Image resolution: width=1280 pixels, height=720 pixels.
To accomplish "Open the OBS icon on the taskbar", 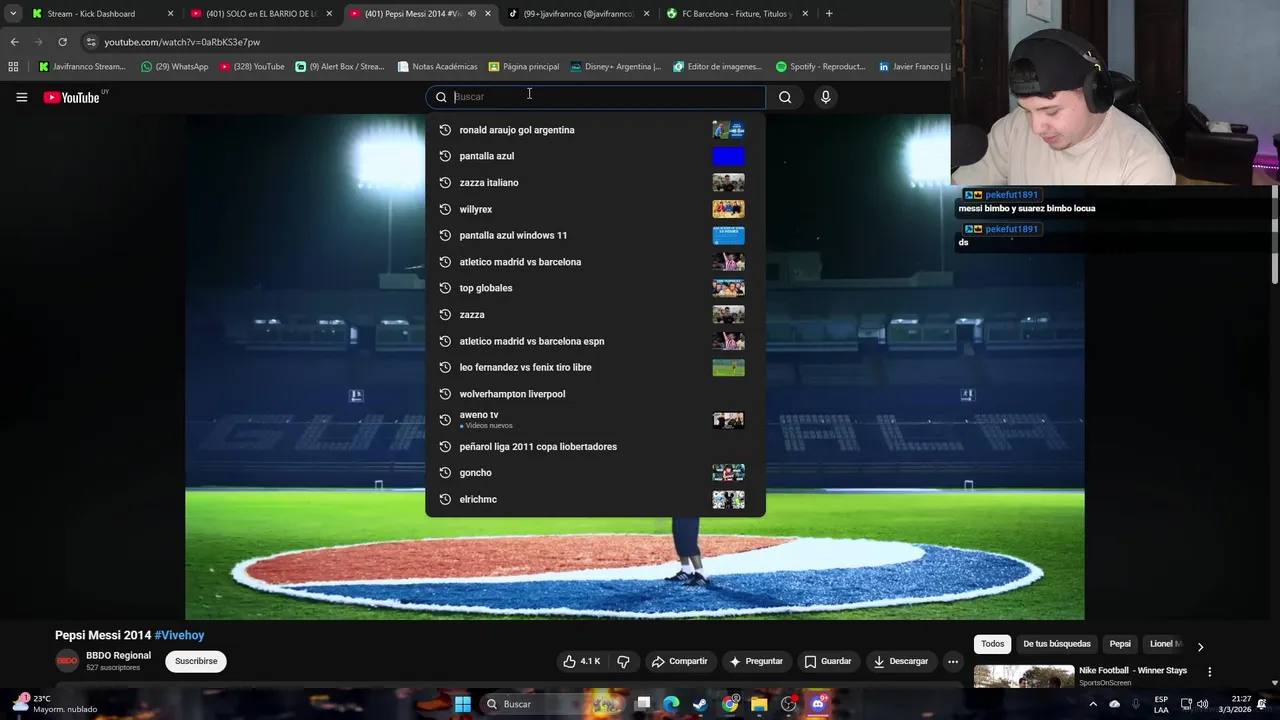I will [x=789, y=704].
